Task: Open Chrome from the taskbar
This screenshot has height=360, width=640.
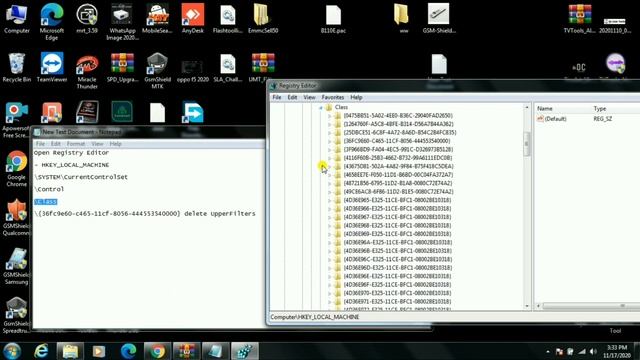Action: tap(158, 351)
